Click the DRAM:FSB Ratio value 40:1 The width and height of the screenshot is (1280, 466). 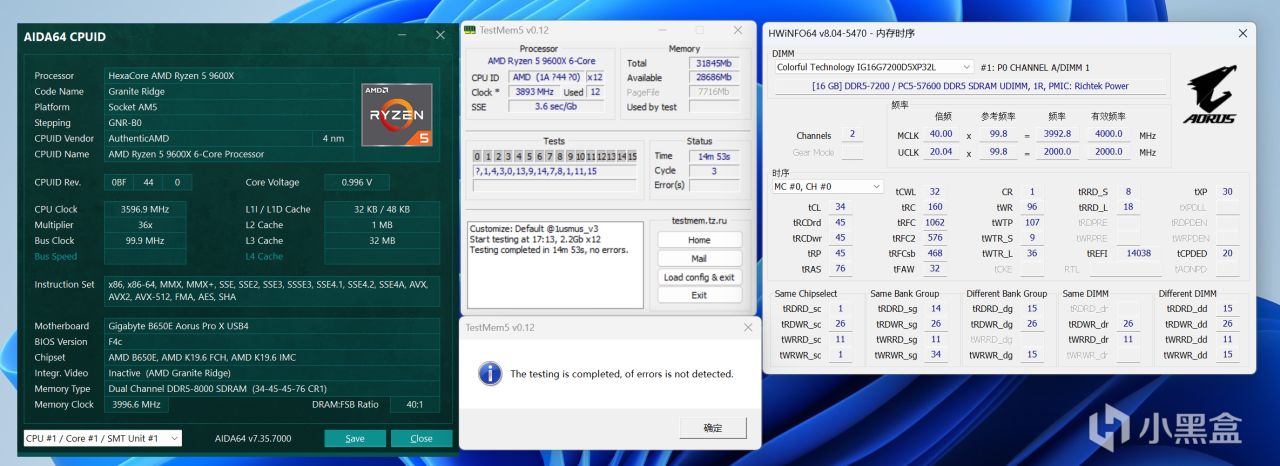[x=414, y=404]
